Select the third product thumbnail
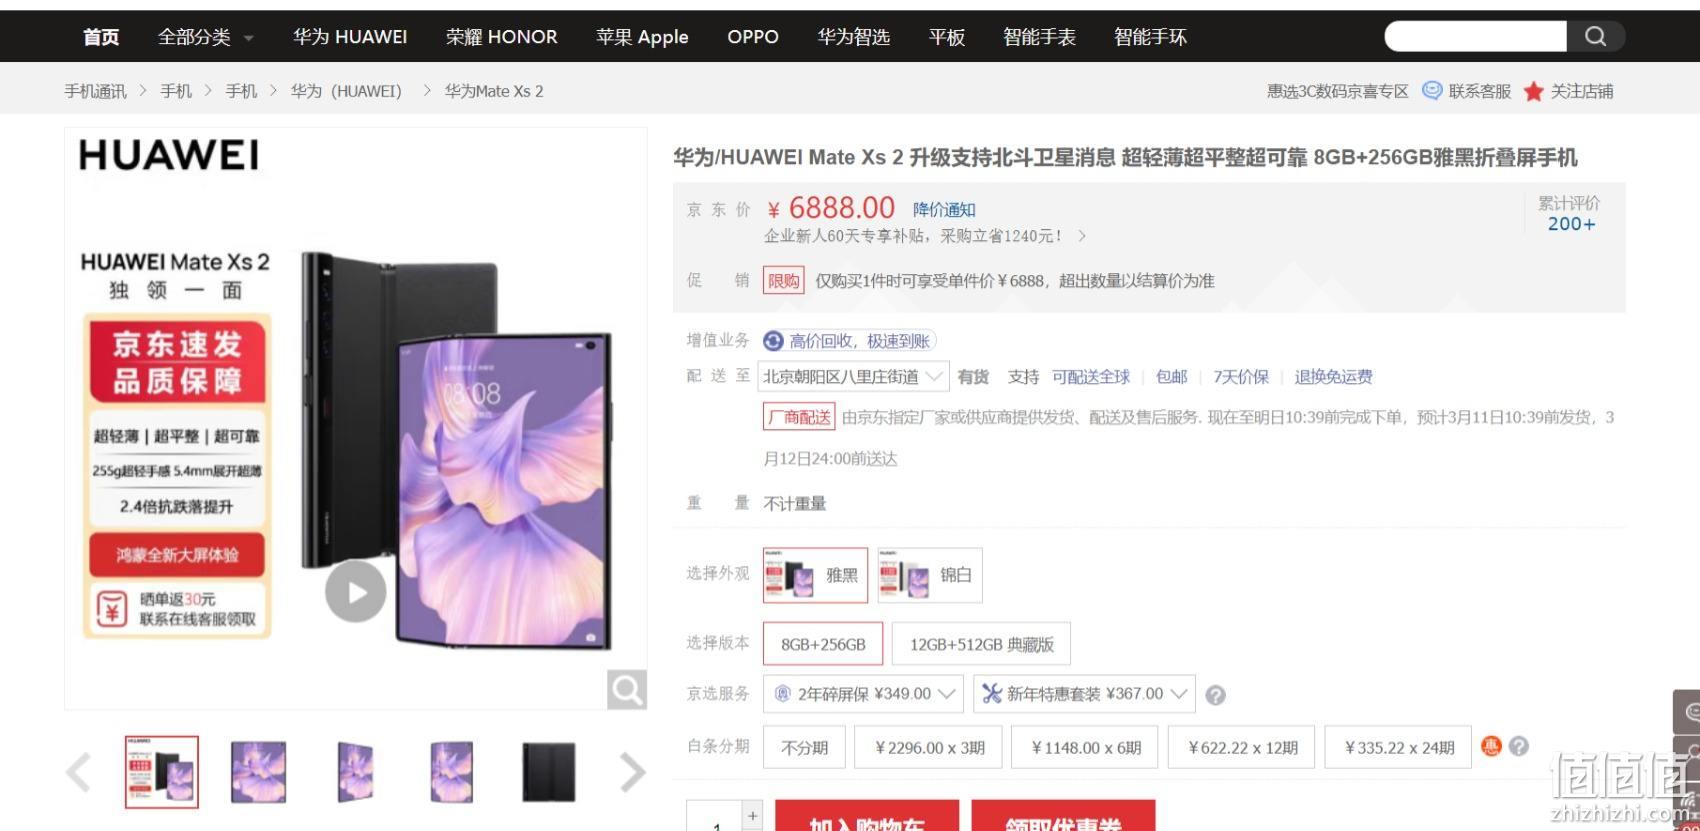This screenshot has width=1700, height=831. tap(355, 772)
